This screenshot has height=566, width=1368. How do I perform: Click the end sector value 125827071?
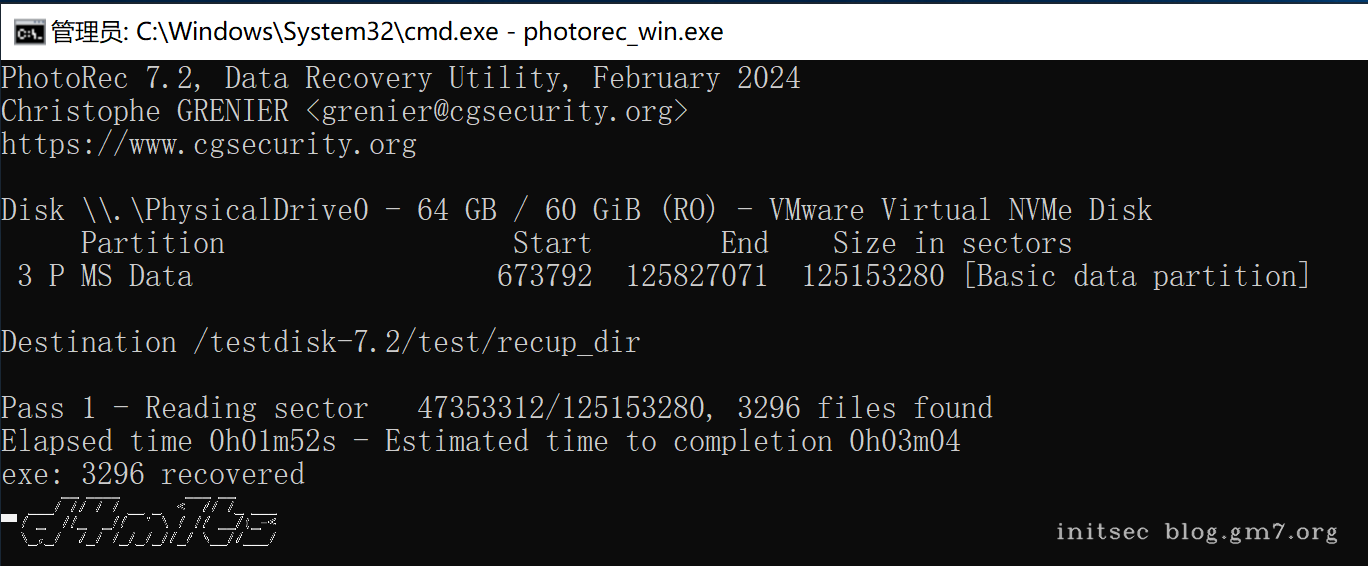pos(696,276)
